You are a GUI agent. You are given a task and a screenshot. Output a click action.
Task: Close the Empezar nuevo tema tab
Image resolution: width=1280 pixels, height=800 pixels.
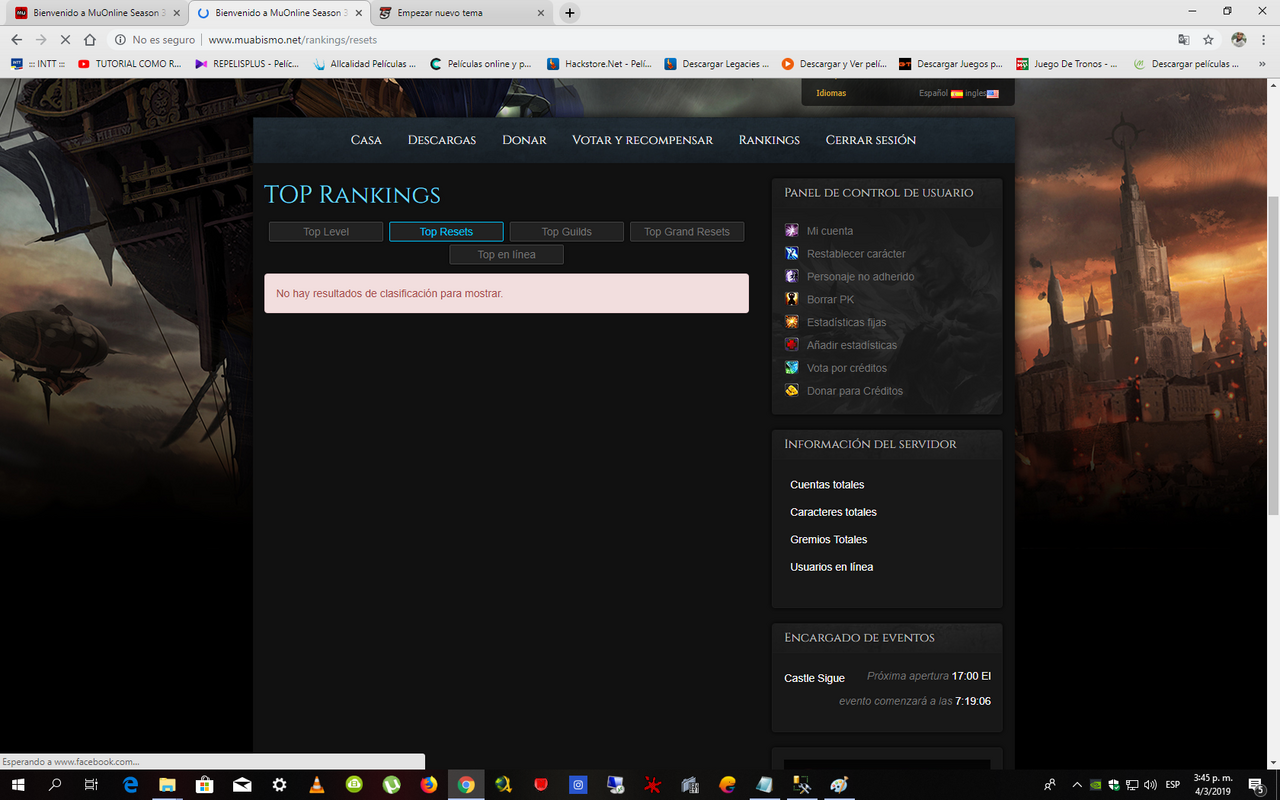click(x=541, y=13)
